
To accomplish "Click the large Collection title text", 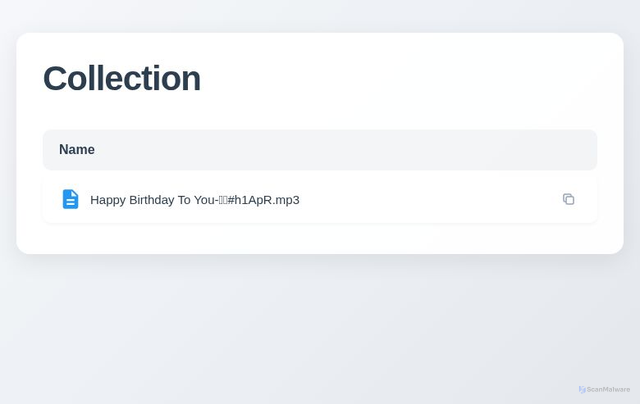I will pyautogui.click(x=121, y=78).
